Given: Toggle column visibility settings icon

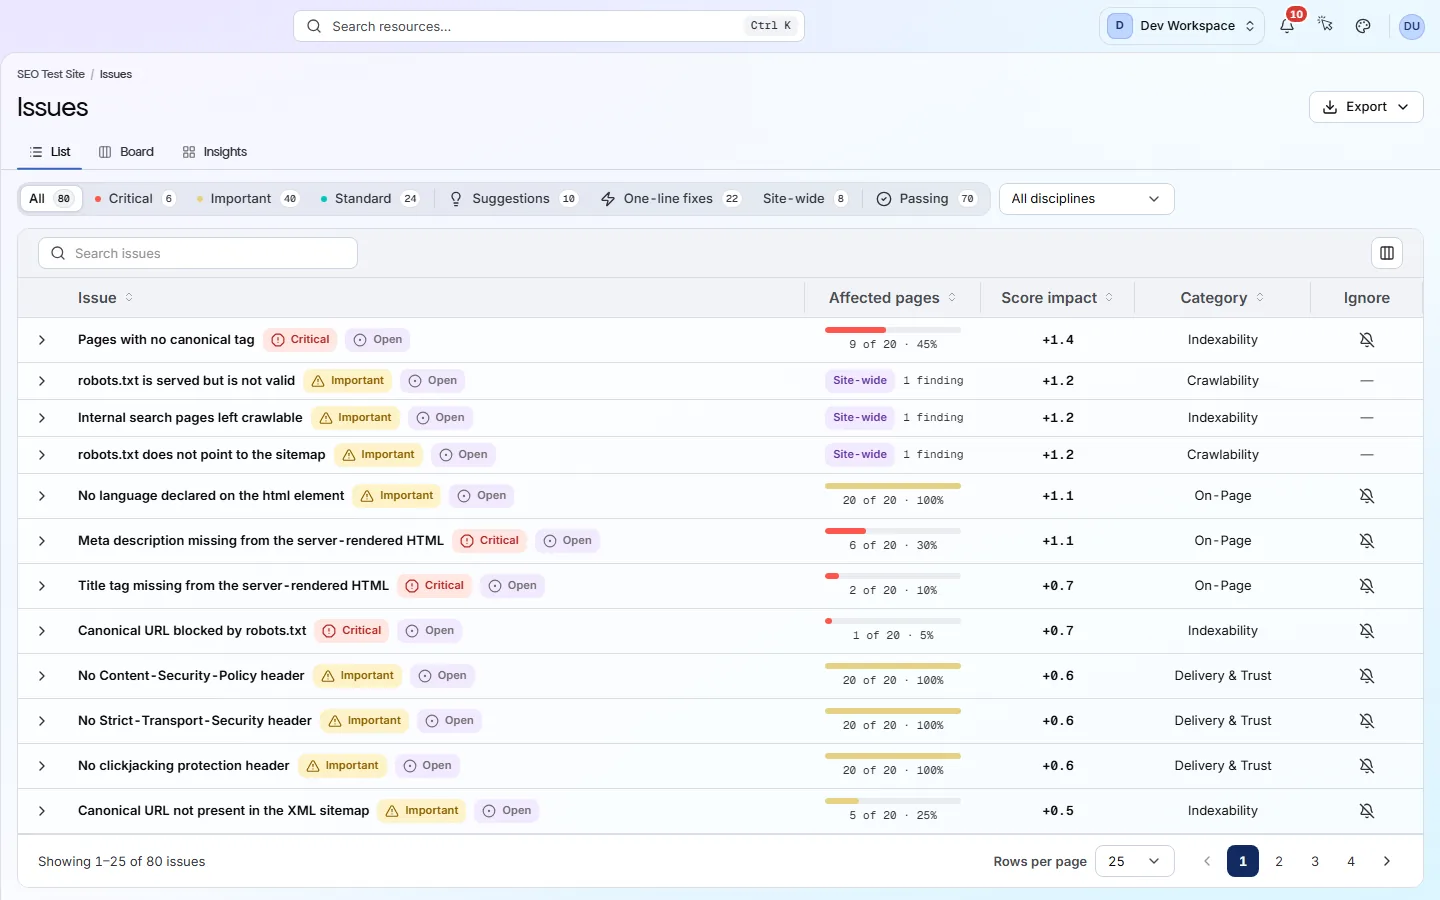Looking at the screenshot, I should coord(1387,253).
